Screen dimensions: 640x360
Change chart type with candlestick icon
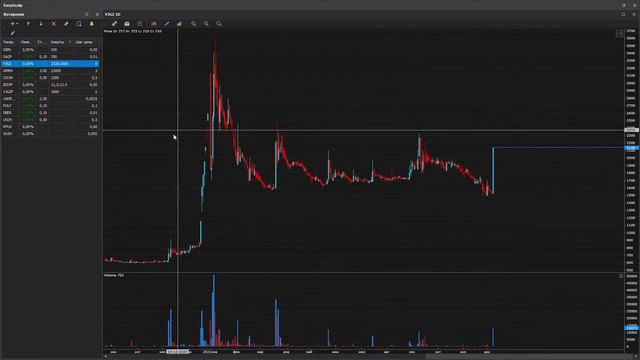coord(153,24)
